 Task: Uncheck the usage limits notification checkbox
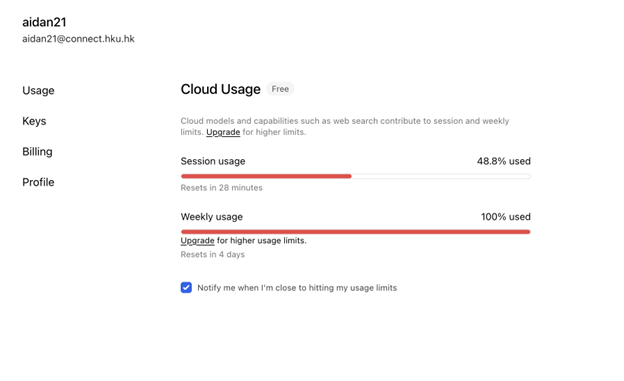pyautogui.click(x=186, y=287)
